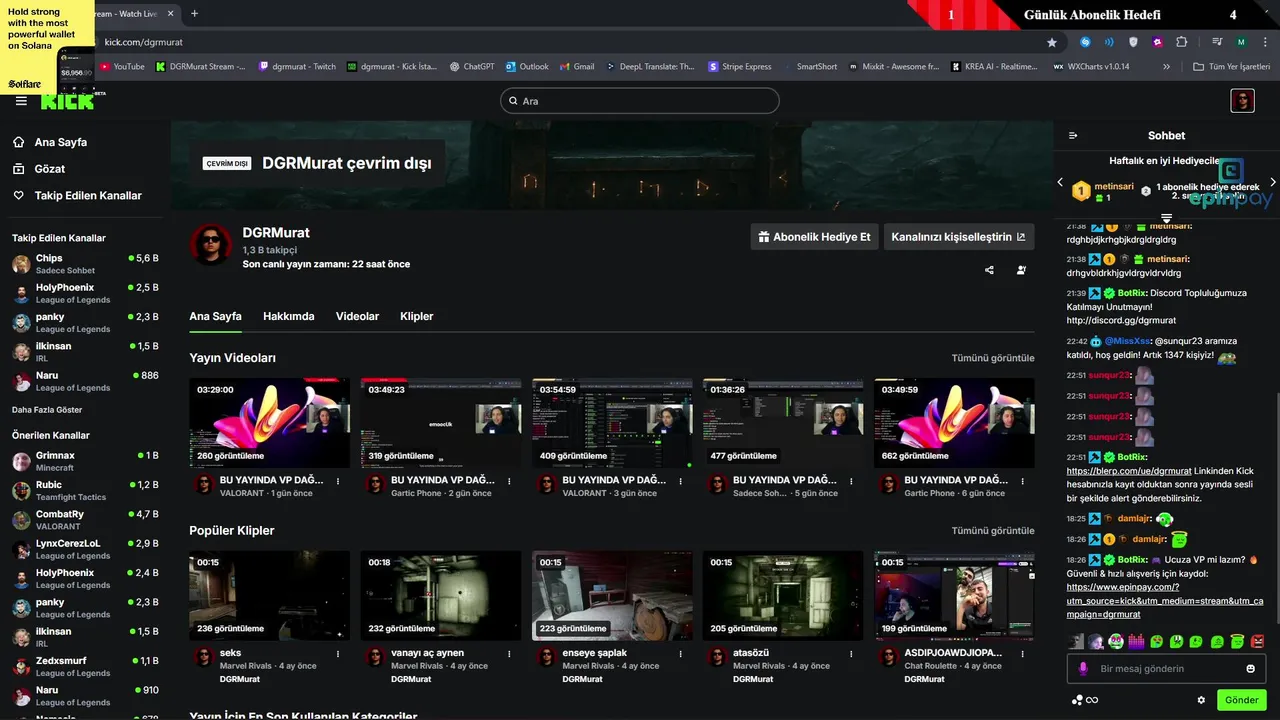This screenshot has width=1280, height=720.
Task: Play the 'vanayı aç aynen' clip thumbnail
Action: coord(441,595)
